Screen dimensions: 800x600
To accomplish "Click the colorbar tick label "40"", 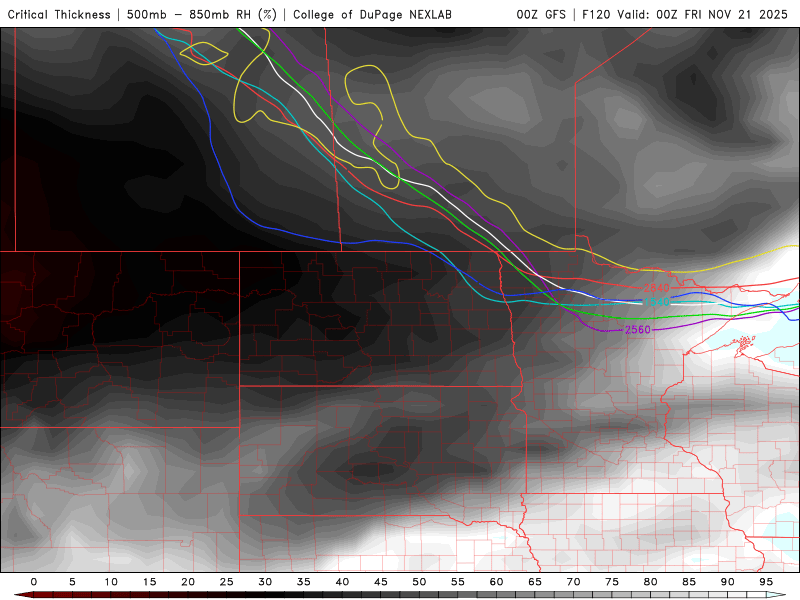I will click(342, 582).
